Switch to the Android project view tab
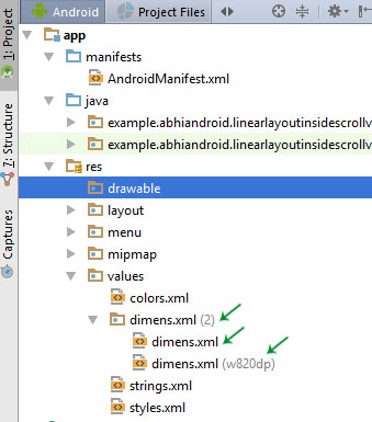Screen dimensions: 372x422 tap(63, 12)
